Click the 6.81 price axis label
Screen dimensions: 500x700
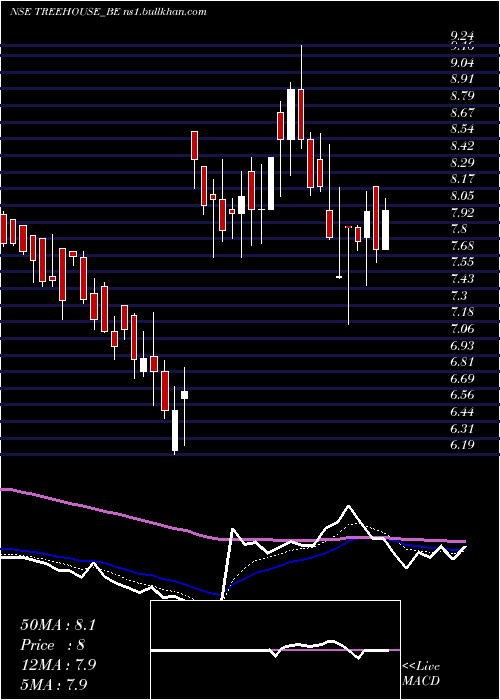[x=462, y=362]
